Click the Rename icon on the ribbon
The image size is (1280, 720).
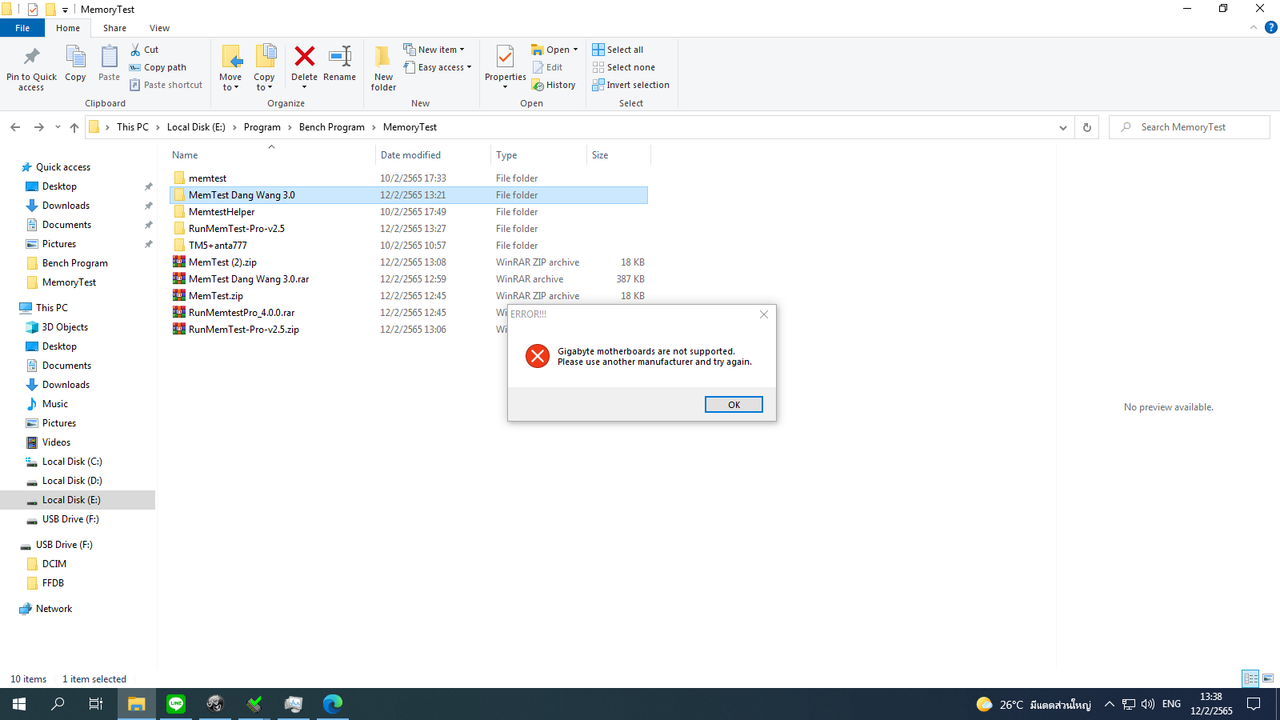[x=340, y=62]
